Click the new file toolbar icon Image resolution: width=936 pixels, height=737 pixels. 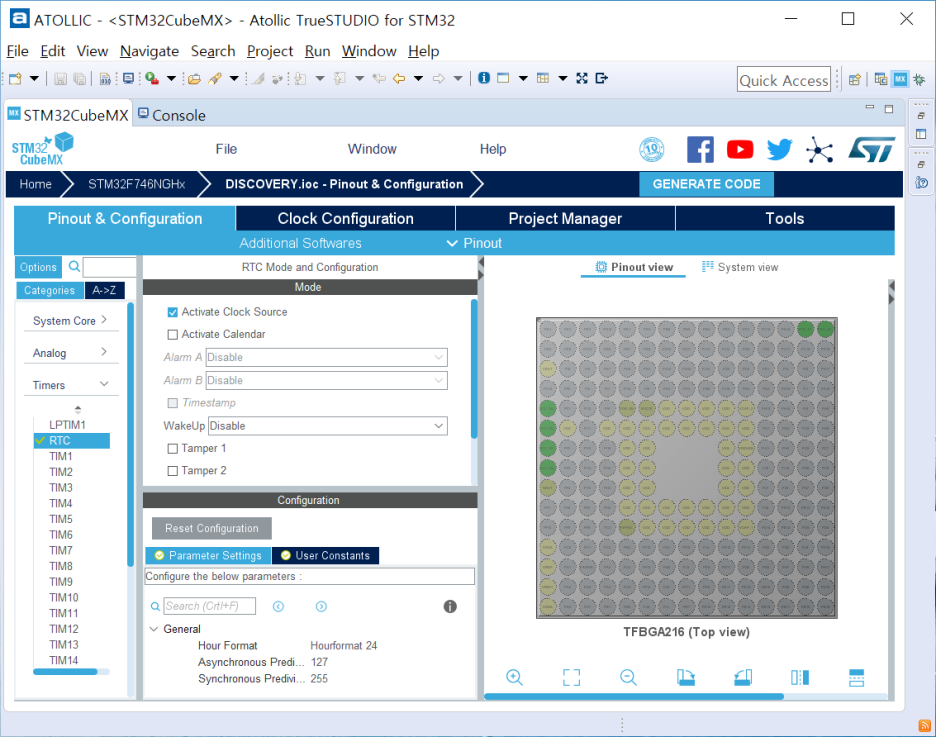coord(15,78)
